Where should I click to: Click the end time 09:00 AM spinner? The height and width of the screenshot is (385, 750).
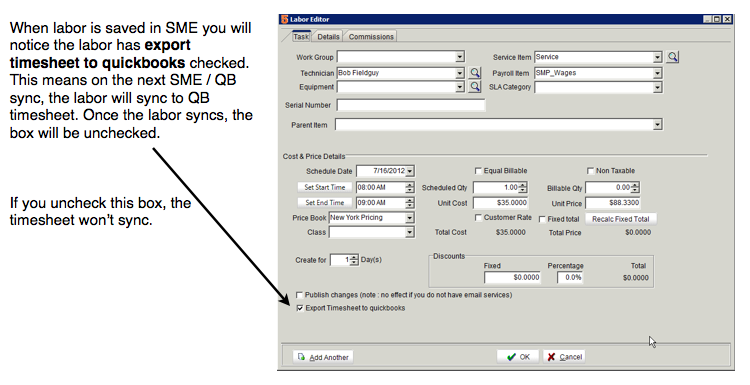click(409, 203)
